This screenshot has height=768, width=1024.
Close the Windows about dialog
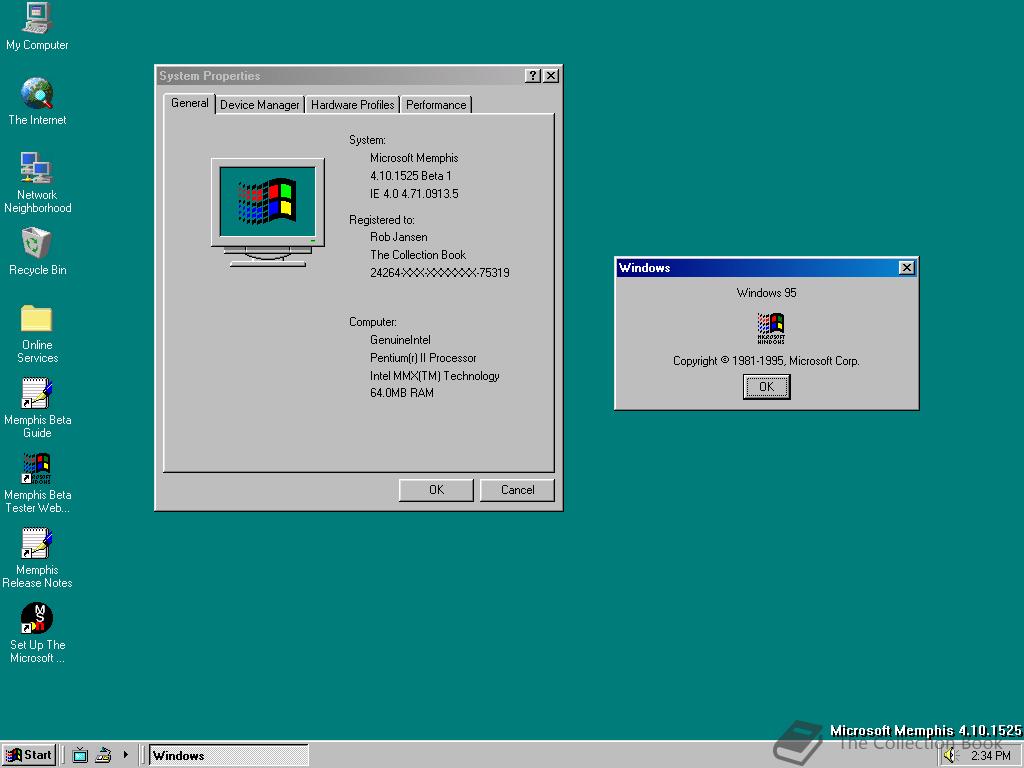(x=906, y=268)
